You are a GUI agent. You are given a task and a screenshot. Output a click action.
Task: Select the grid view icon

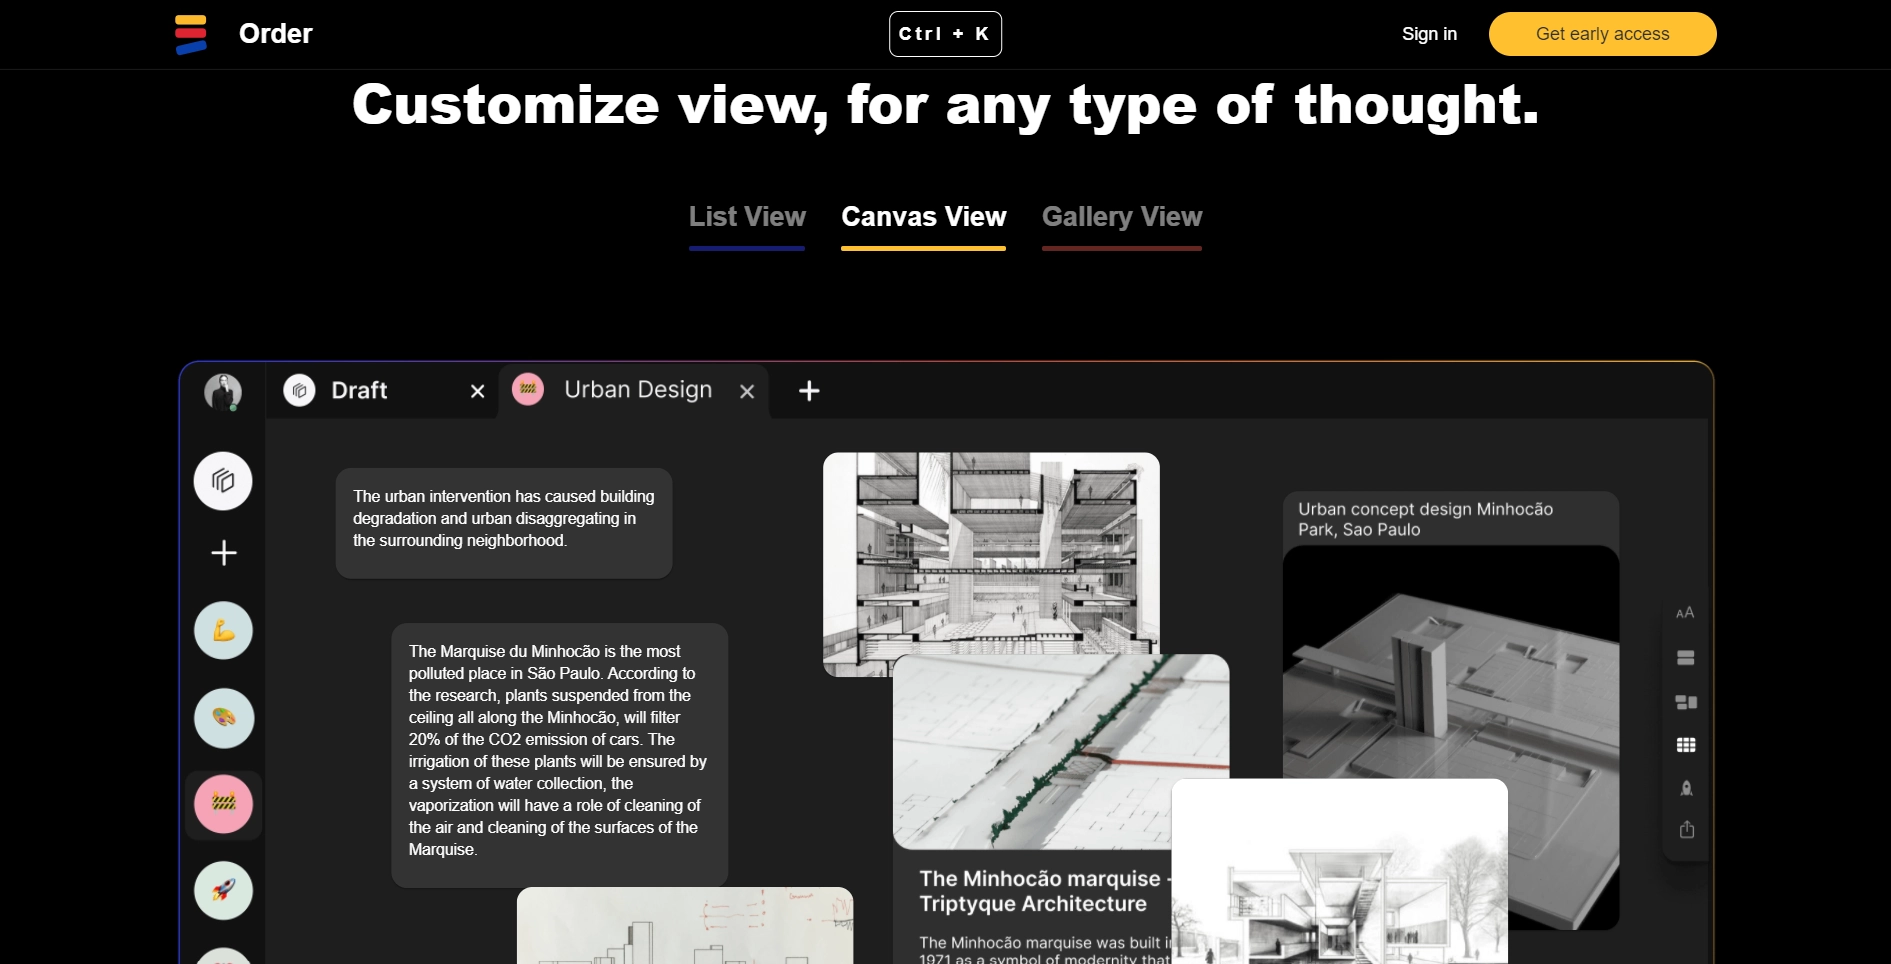pos(1686,744)
